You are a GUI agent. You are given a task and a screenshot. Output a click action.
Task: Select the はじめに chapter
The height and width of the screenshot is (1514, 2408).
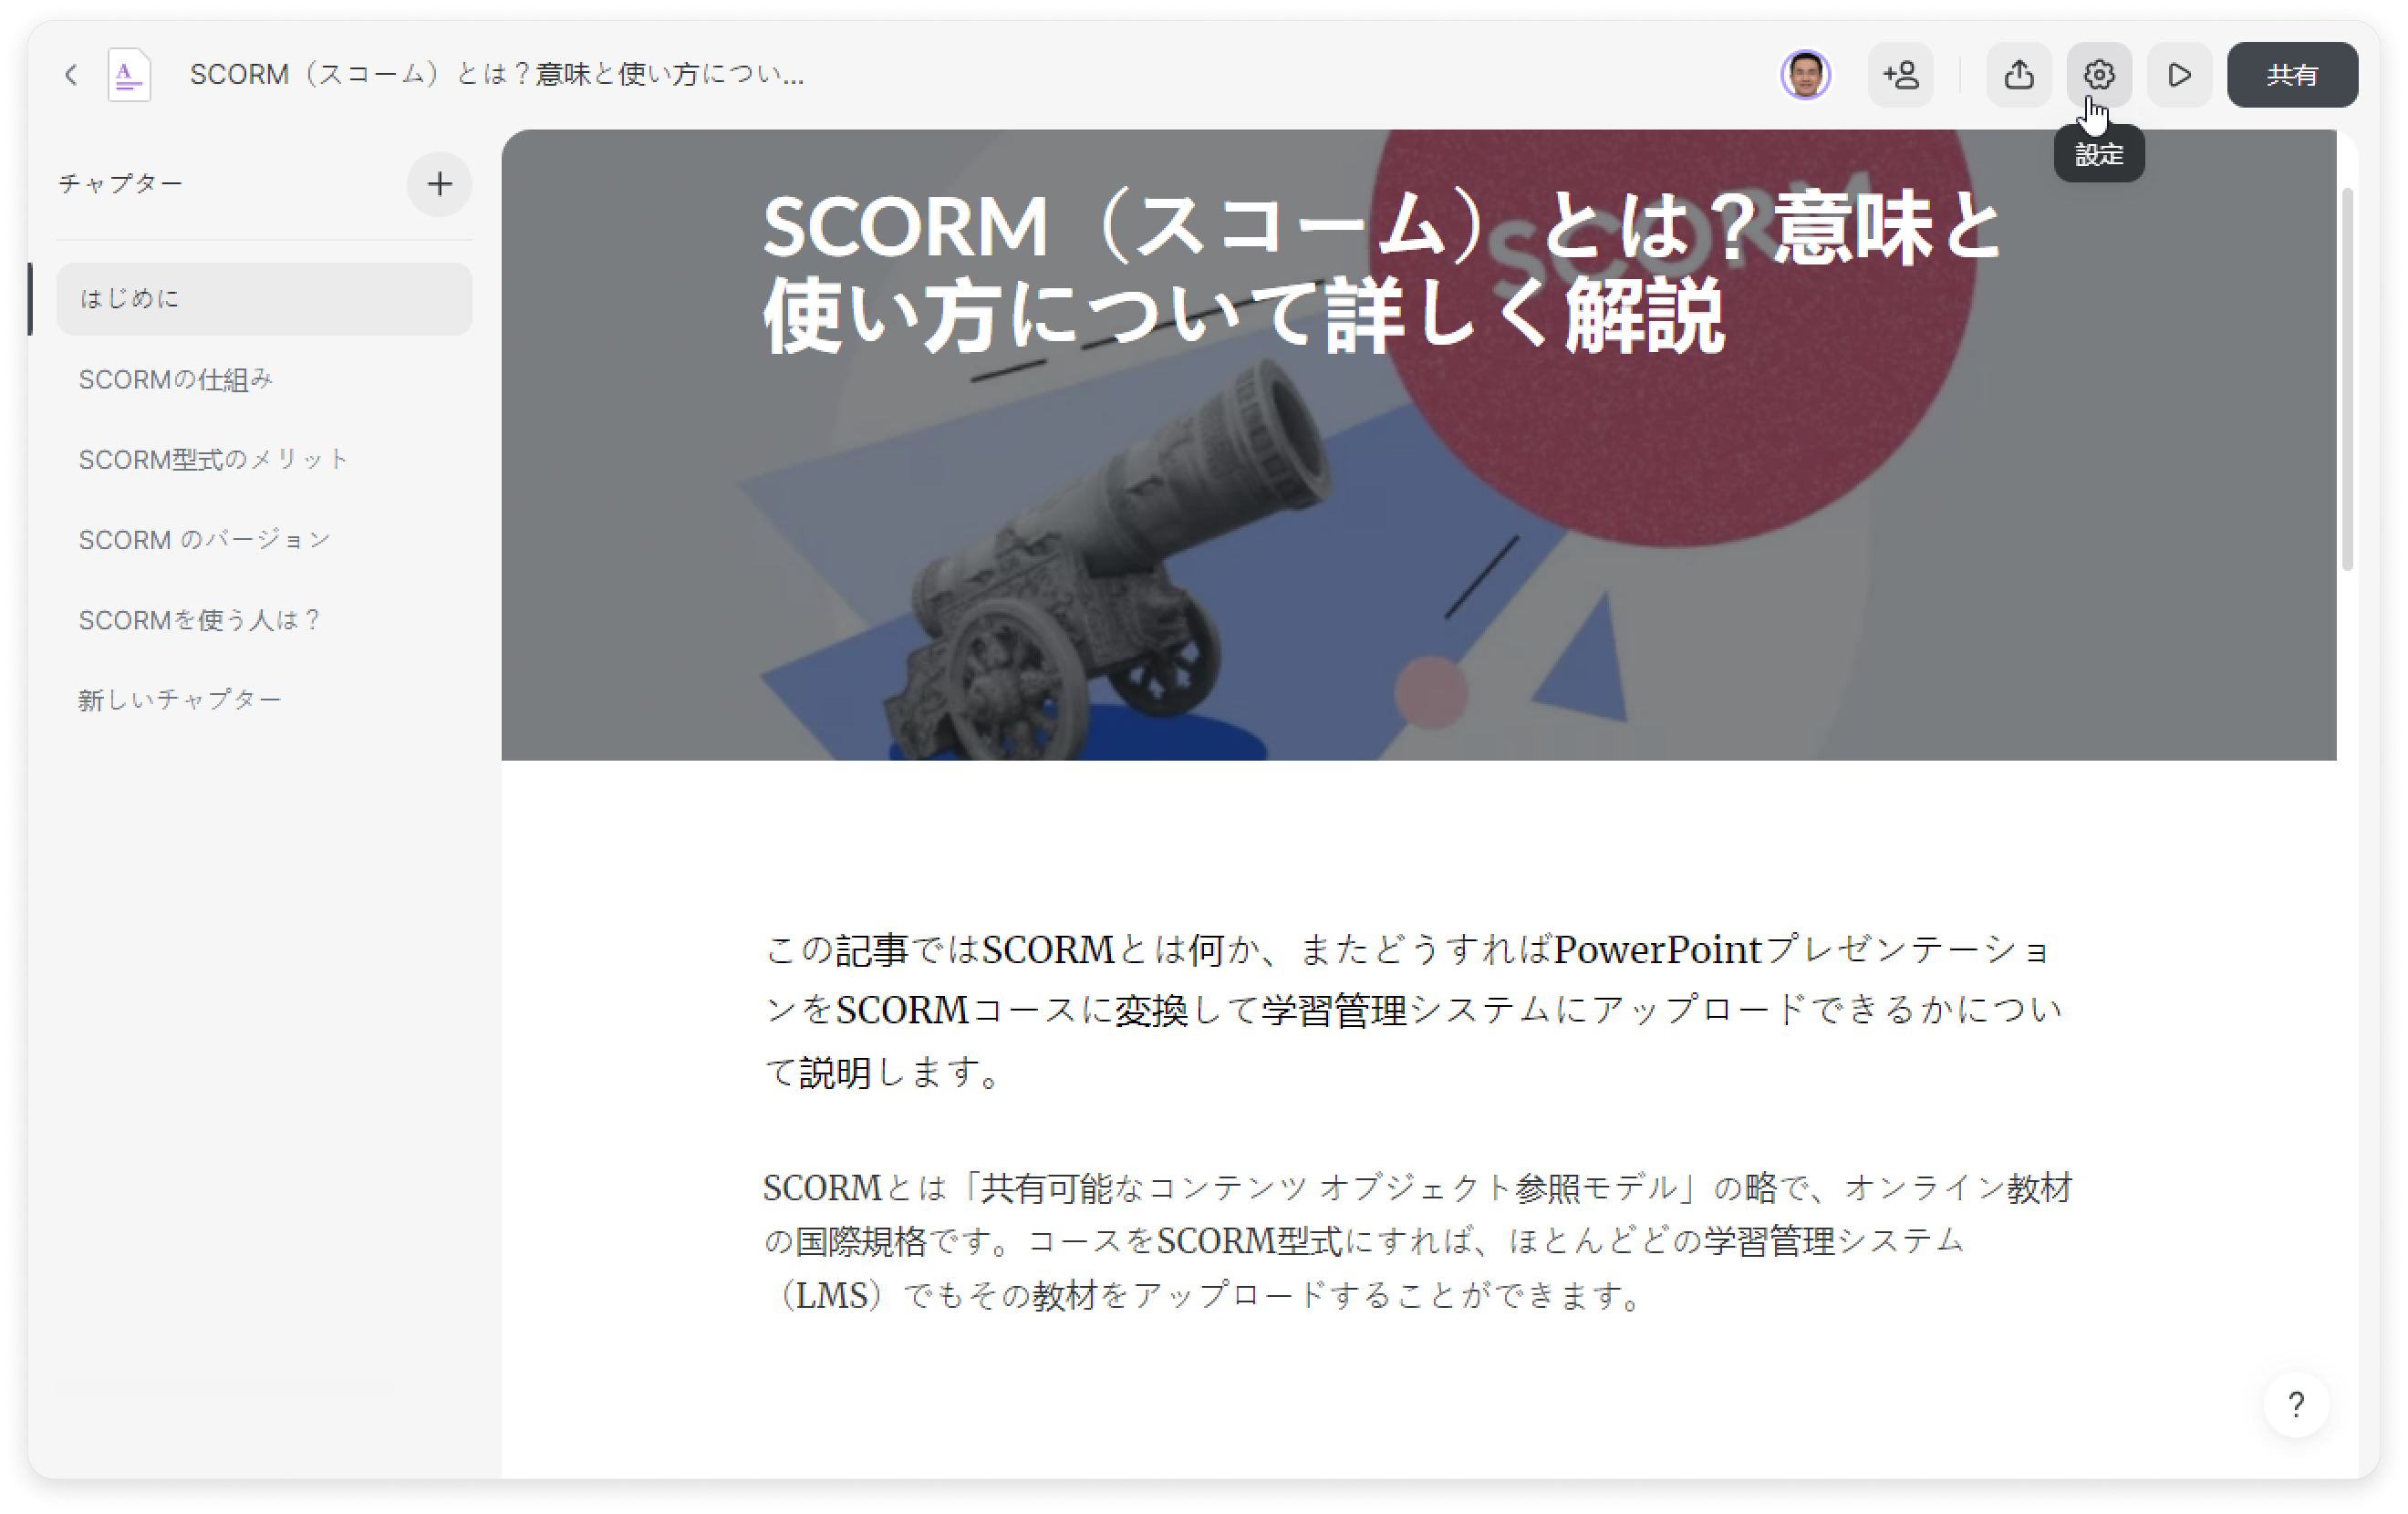point(264,299)
